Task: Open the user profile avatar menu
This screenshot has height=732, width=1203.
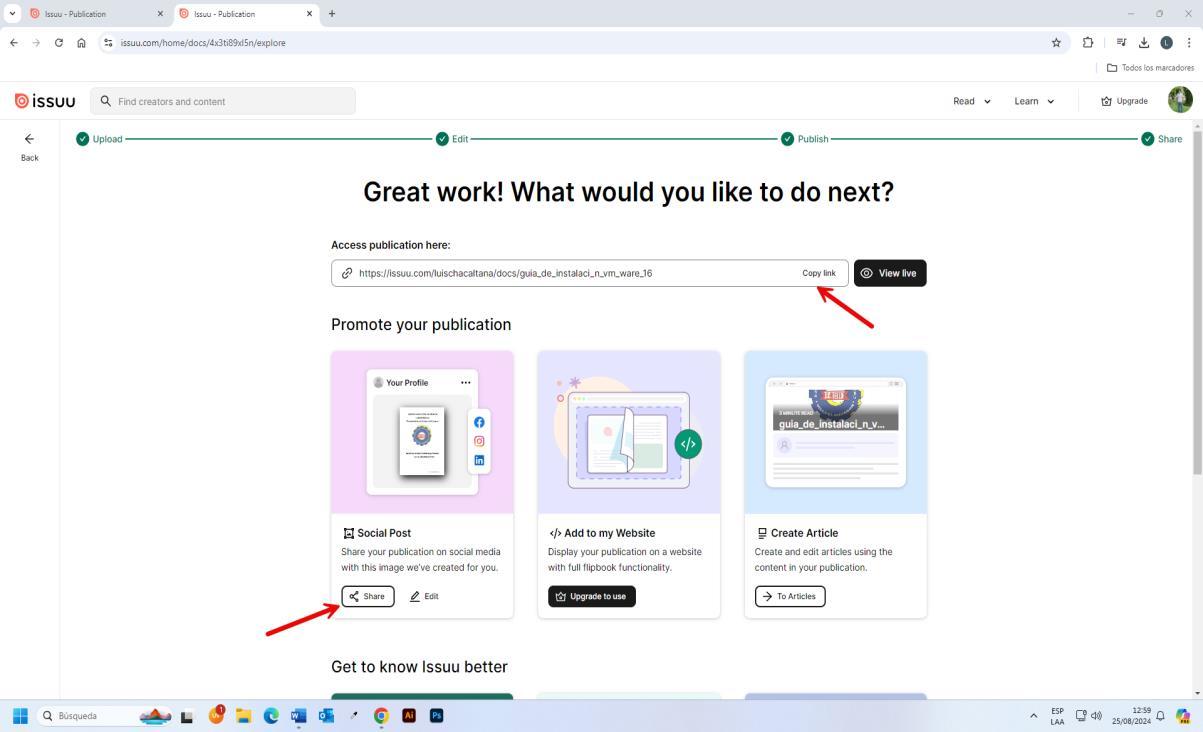Action: [x=1180, y=100]
